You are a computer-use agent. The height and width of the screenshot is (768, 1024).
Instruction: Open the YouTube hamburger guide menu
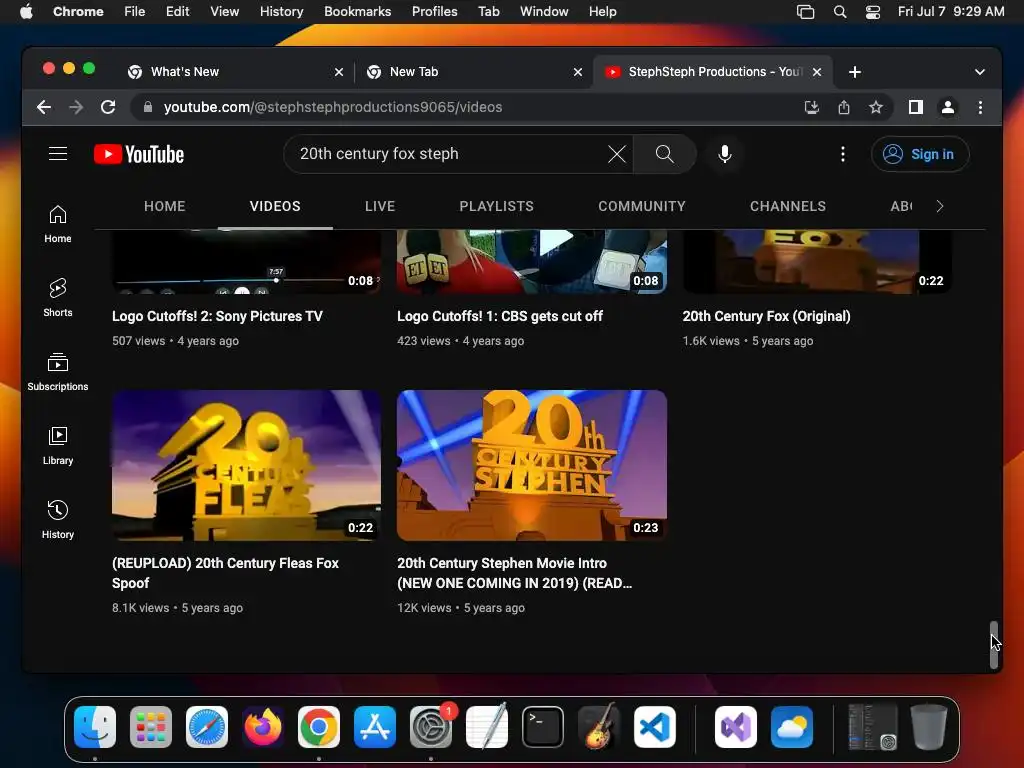58,153
